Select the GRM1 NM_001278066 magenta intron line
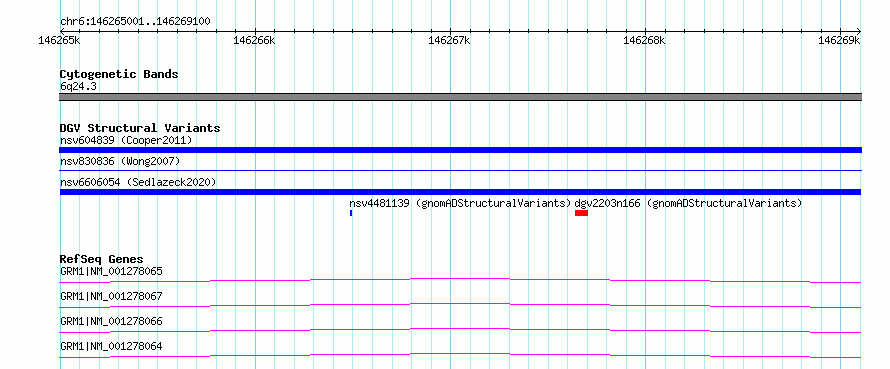The image size is (890, 369). (460, 330)
